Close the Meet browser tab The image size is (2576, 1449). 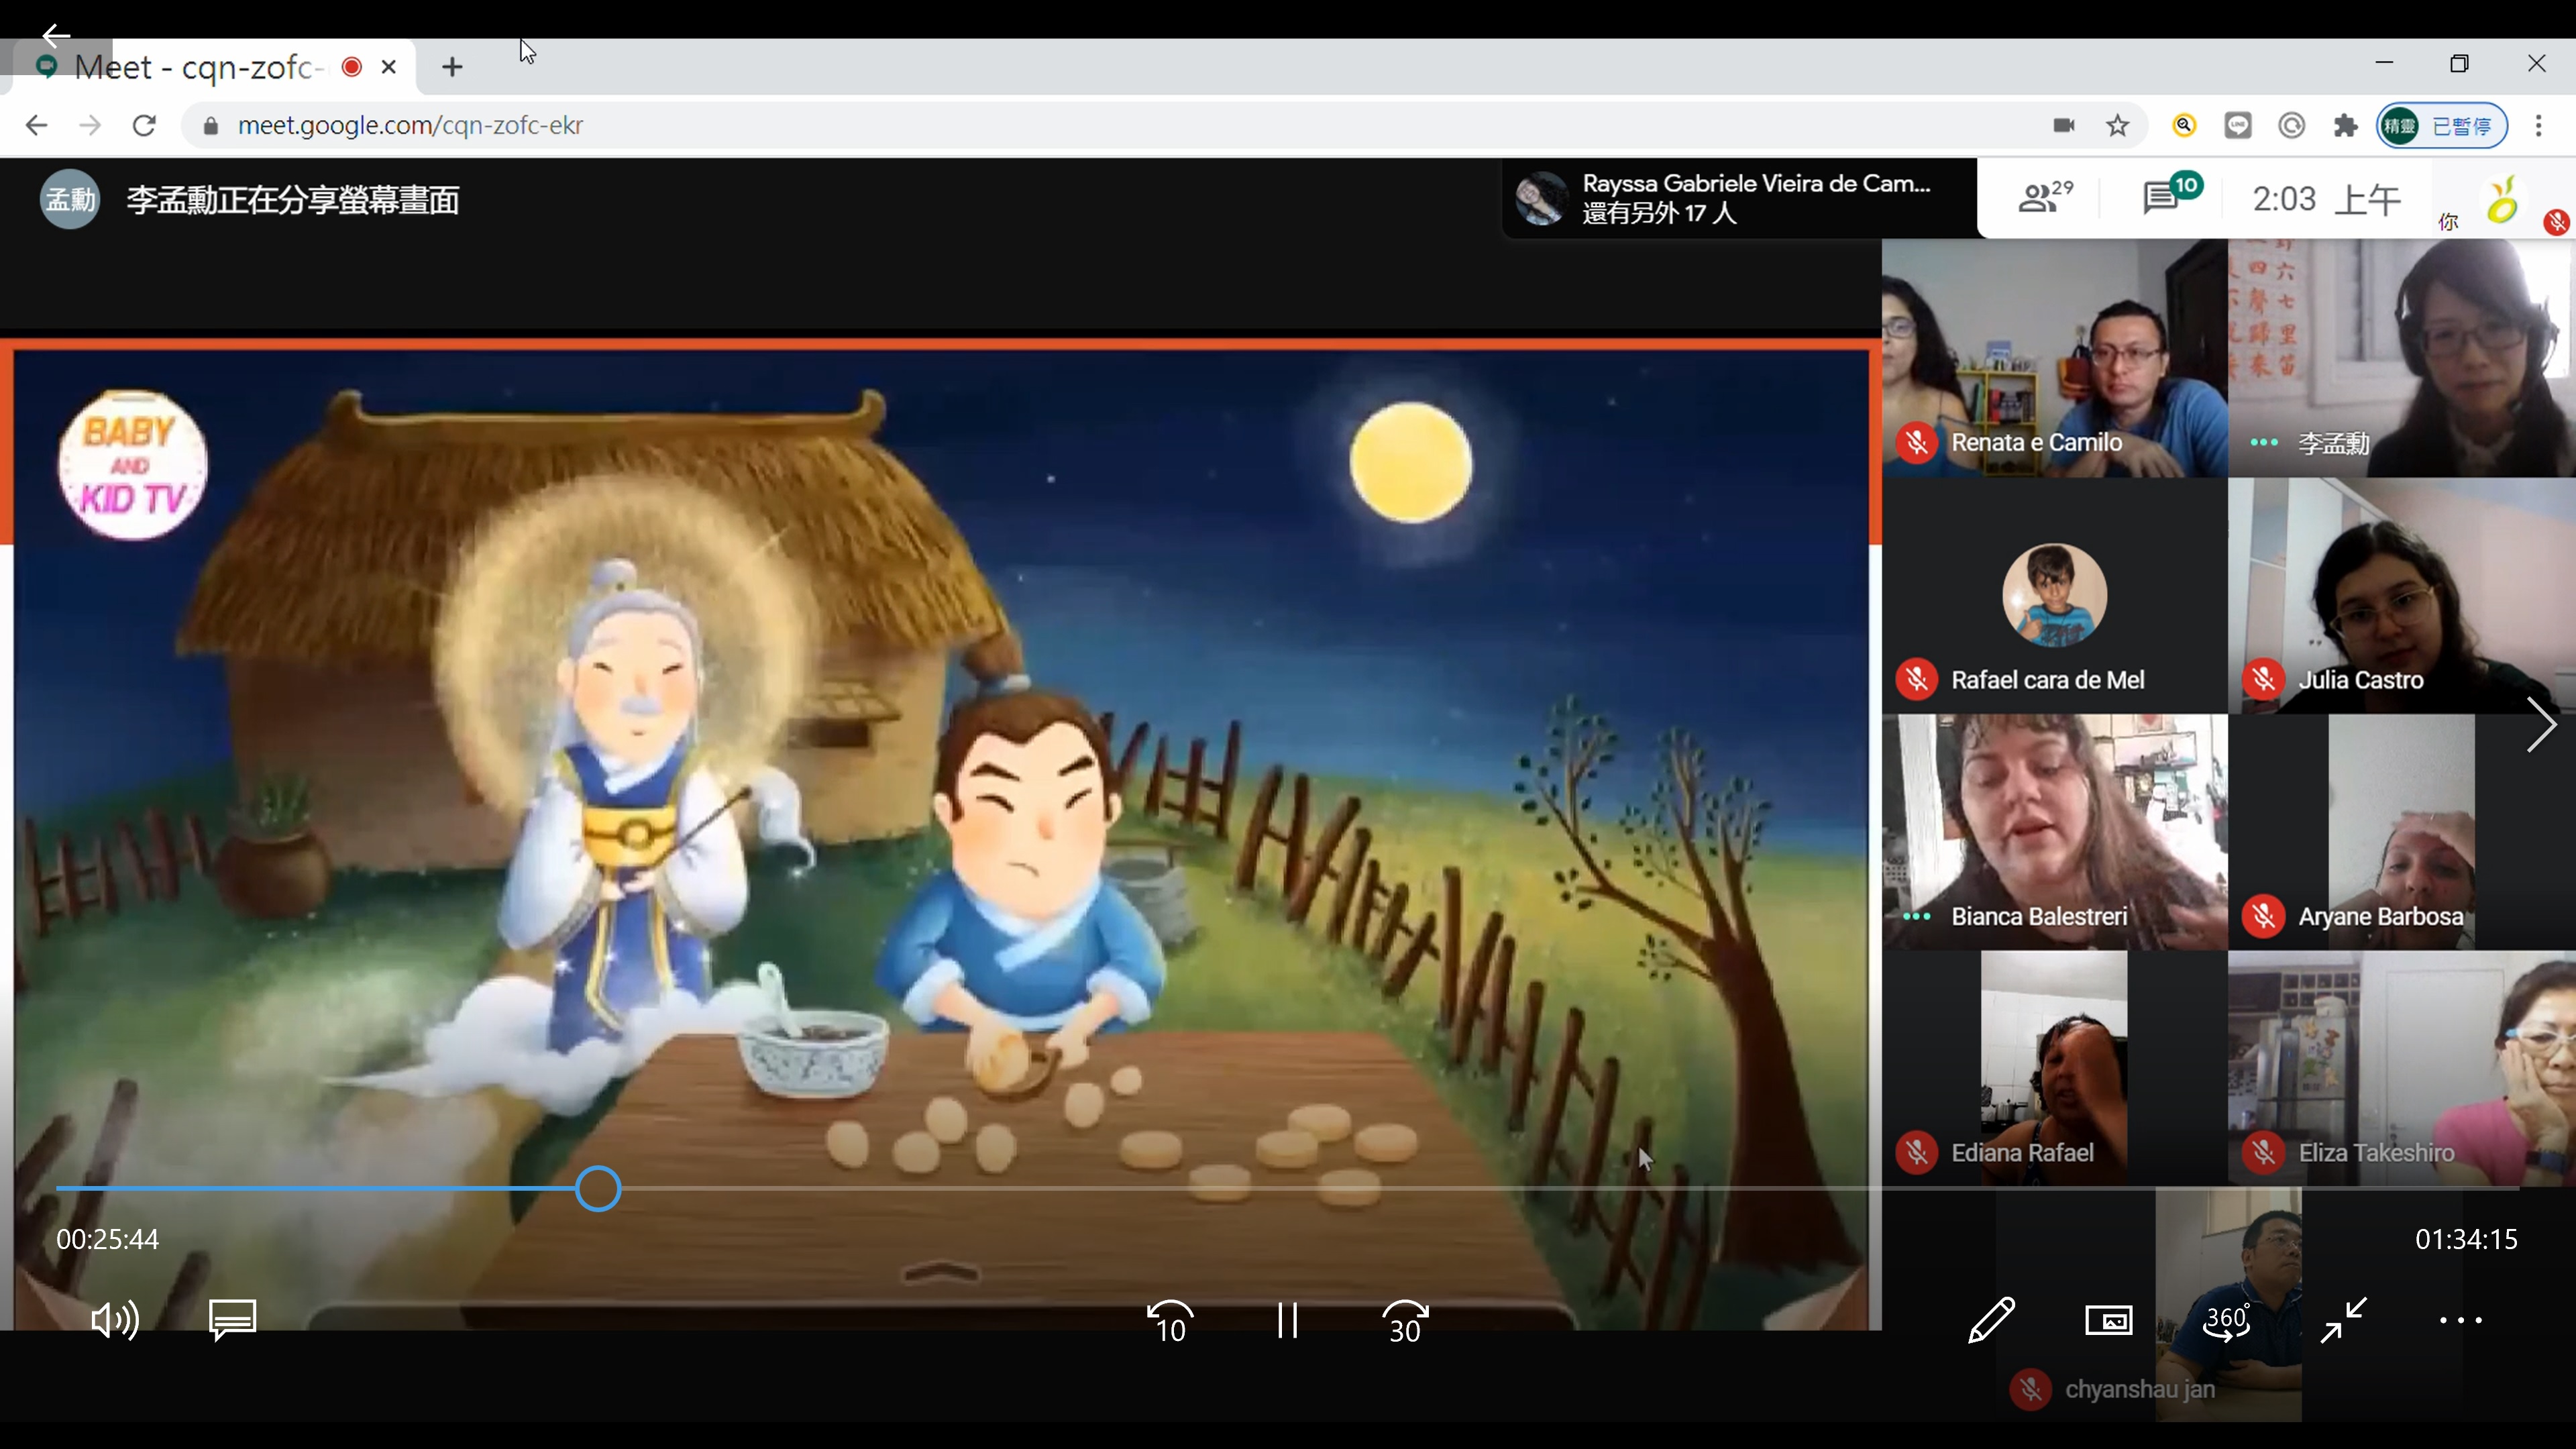[389, 67]
